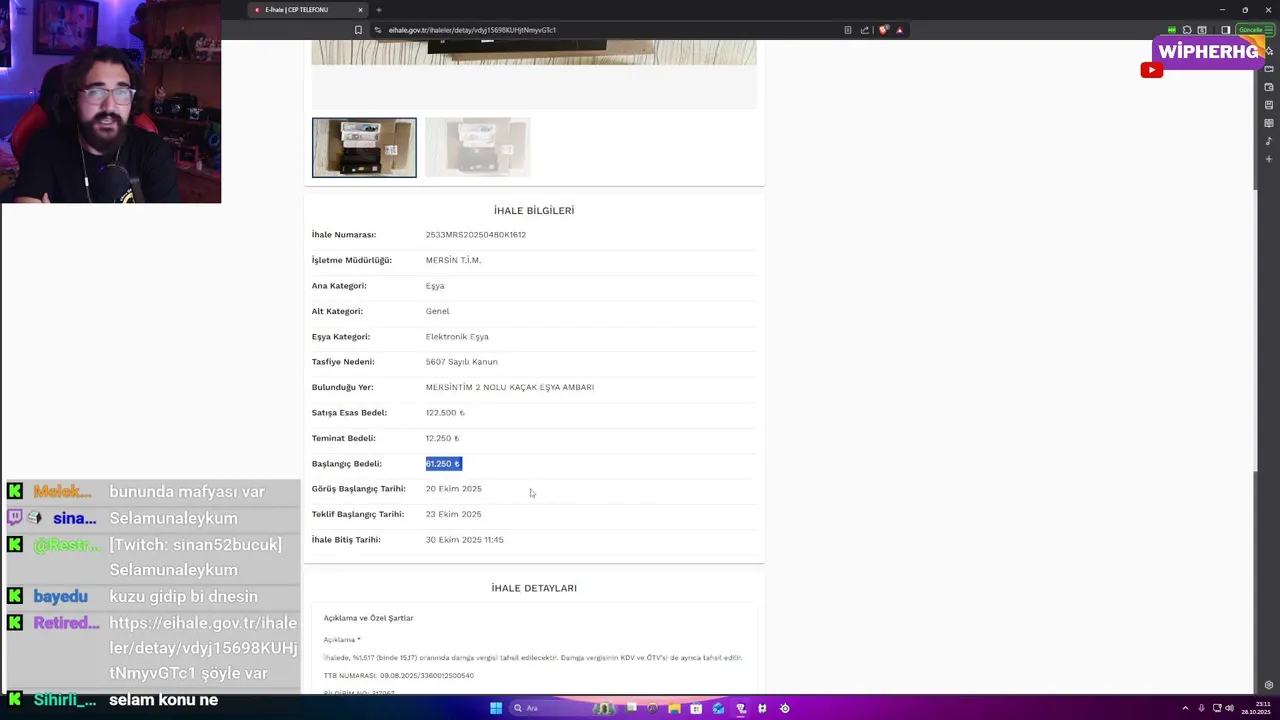Screen dimensions: 1280x720
Task: Close the E-İhale CEP TELEFONU tab
Action: 360,10
